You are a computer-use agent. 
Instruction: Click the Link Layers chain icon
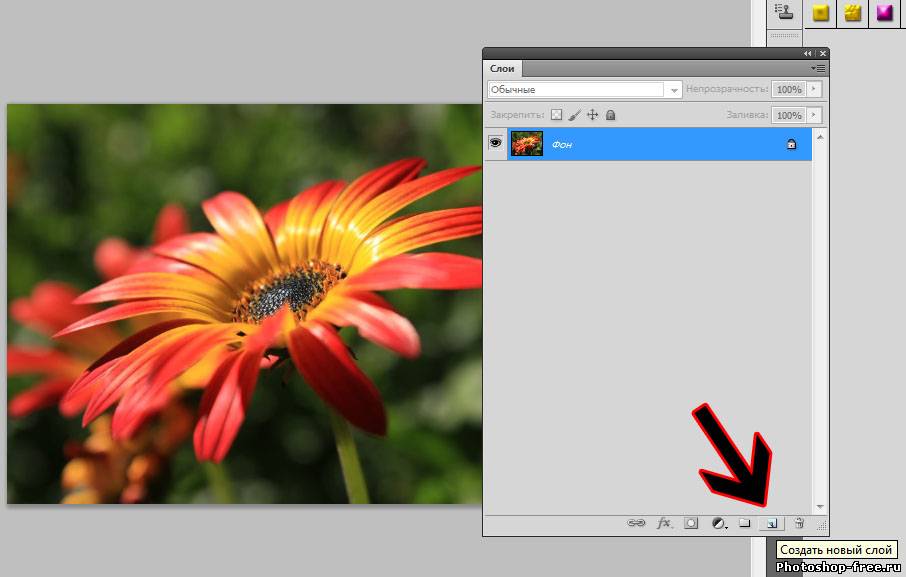coord(636,523)
